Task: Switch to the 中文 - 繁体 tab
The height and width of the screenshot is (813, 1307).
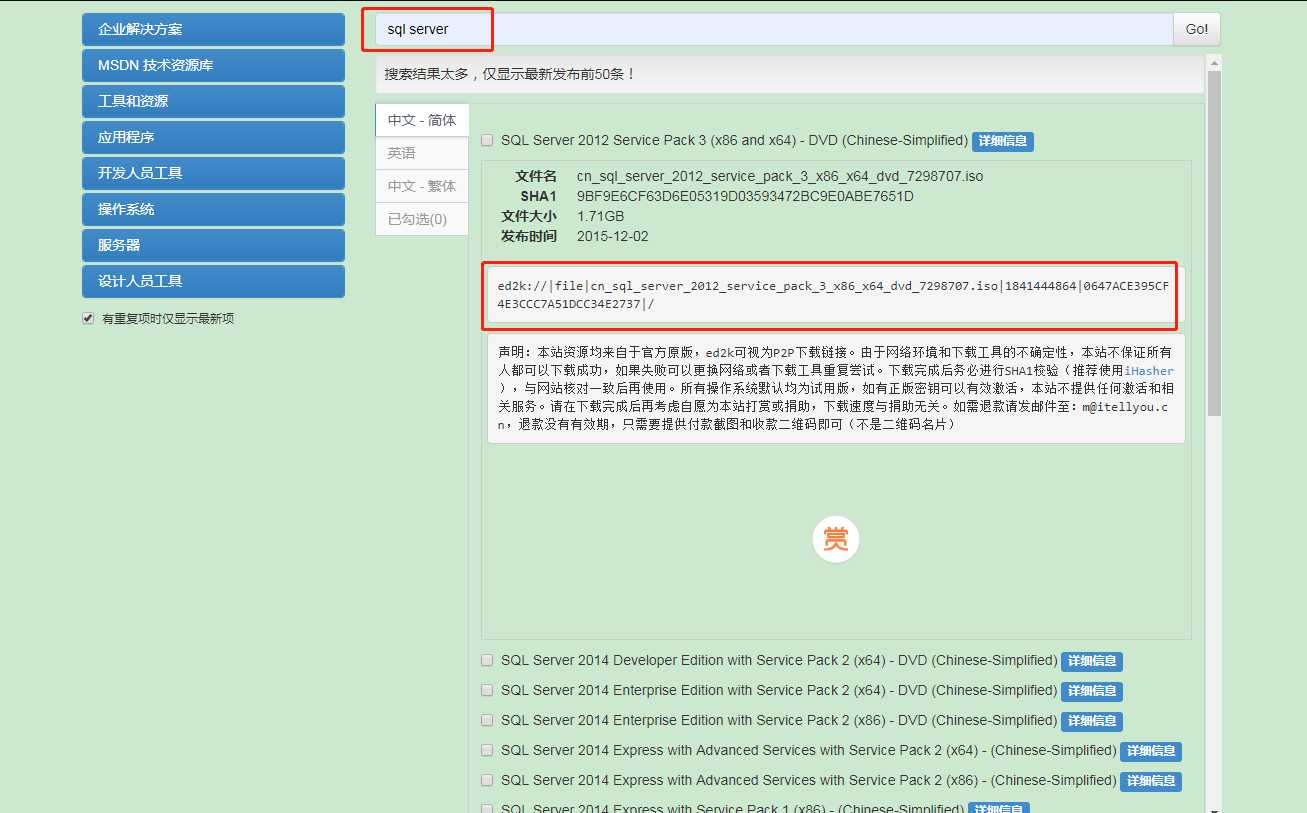Action: [422, 186]
